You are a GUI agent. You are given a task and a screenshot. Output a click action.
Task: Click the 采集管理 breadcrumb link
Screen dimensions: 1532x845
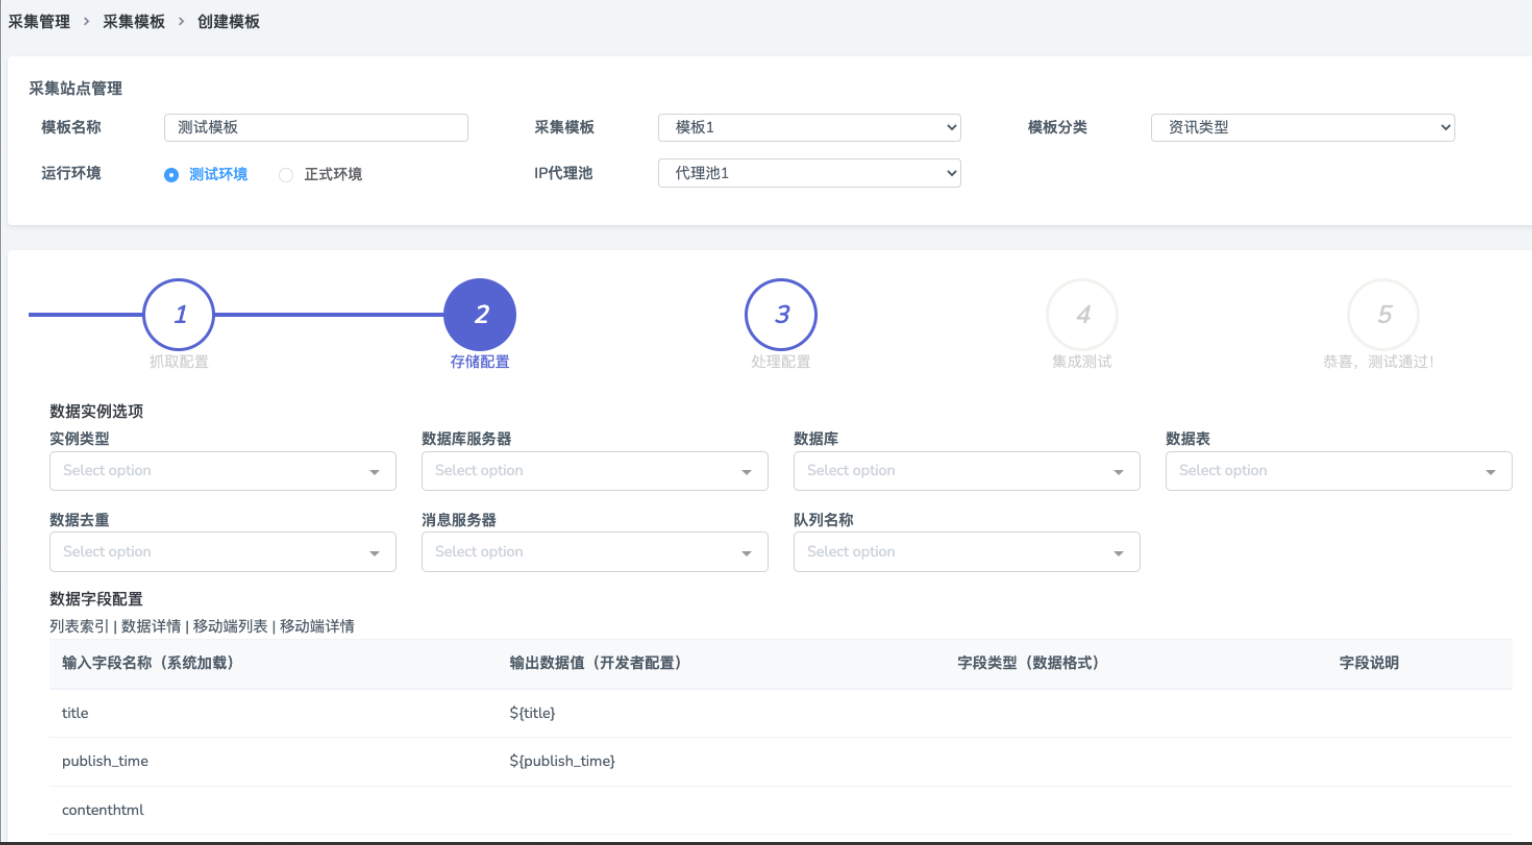[x=39, y=22]
